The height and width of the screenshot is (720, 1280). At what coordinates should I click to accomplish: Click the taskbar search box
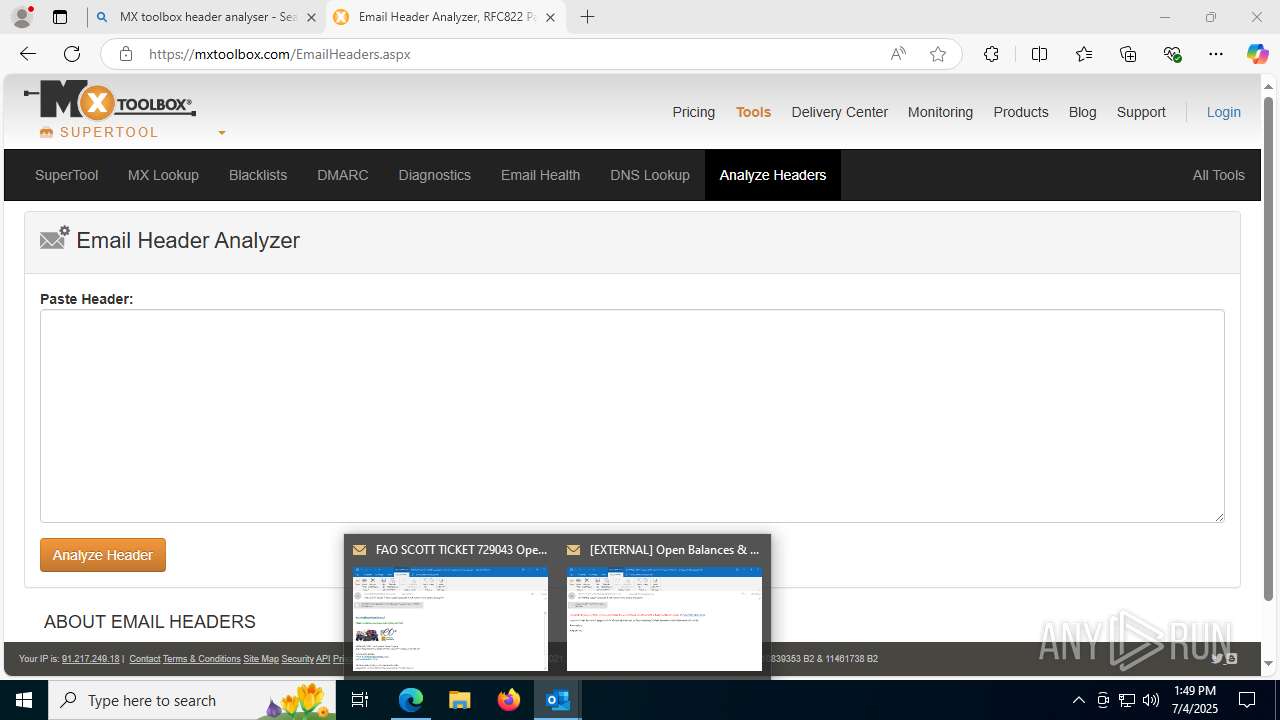(x=192, y=700)
